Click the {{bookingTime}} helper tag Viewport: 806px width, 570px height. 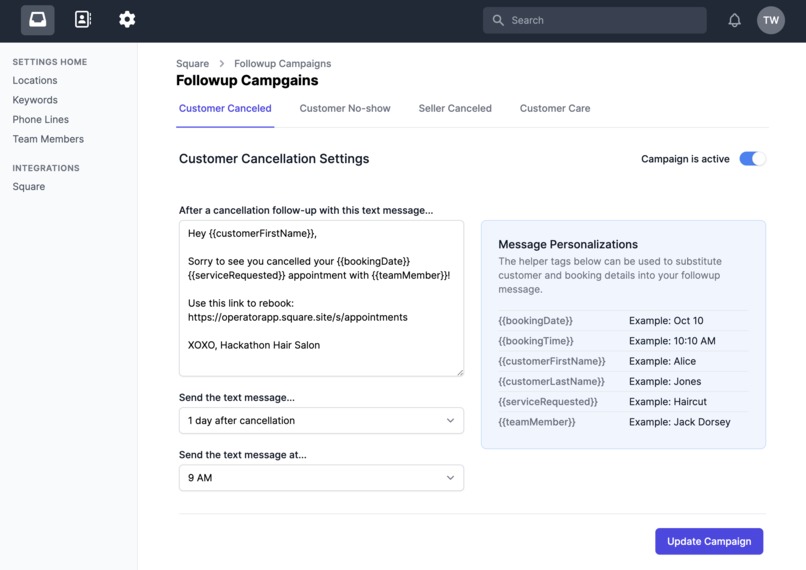pyautogui.click(x=536, y=341)
